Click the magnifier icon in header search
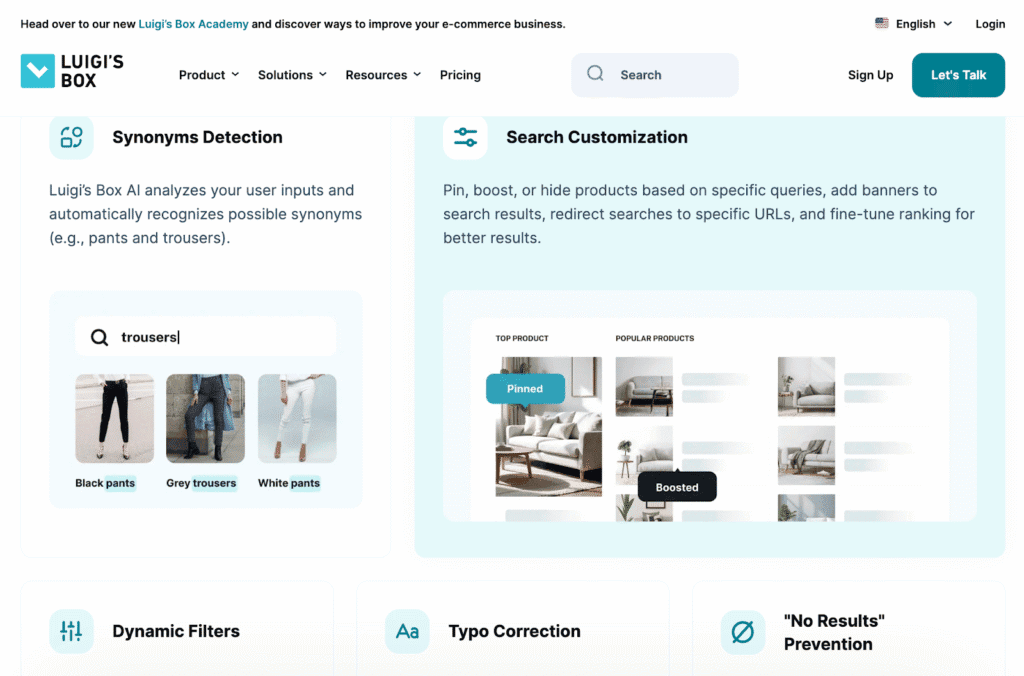Screen dimensions: 1024x676 [x=595, y=74]
